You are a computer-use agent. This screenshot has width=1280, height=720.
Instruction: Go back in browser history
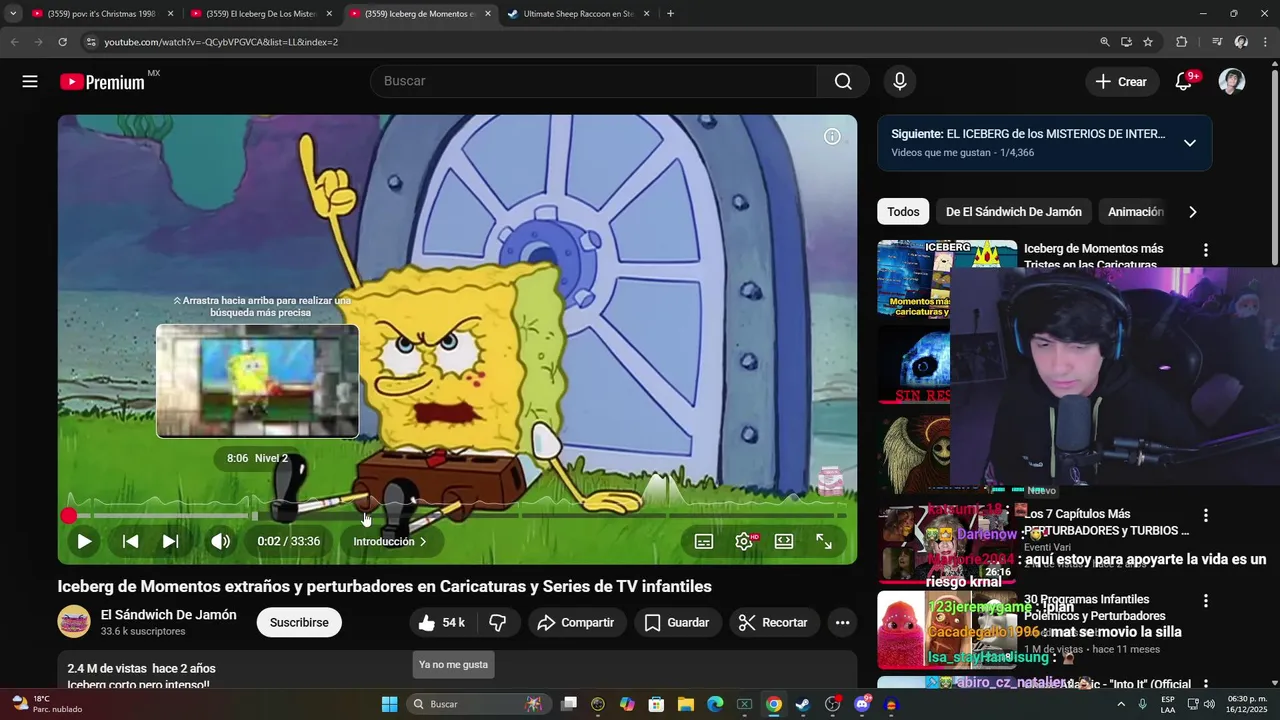[14, 42]
